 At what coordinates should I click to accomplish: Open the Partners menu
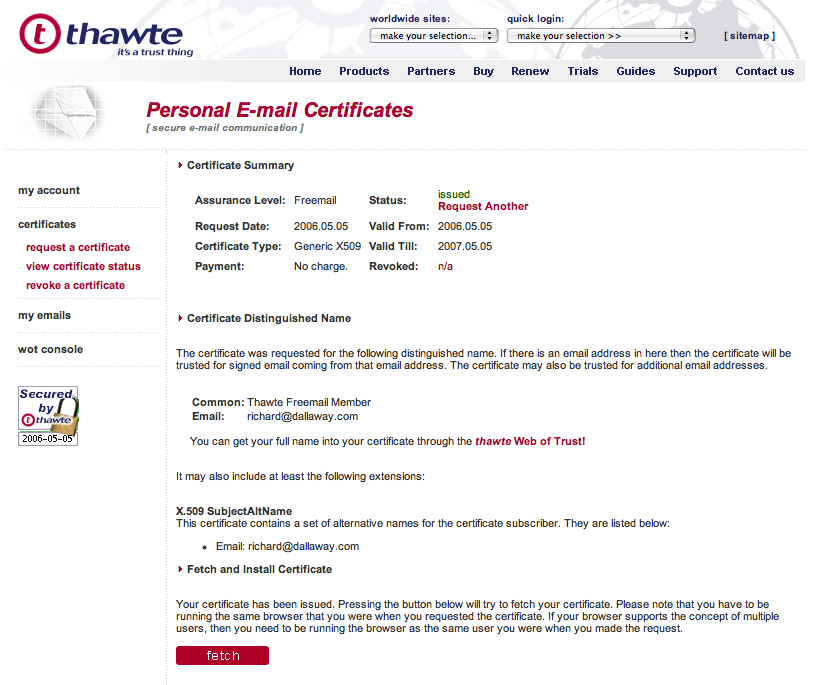[x=431, y=71]
